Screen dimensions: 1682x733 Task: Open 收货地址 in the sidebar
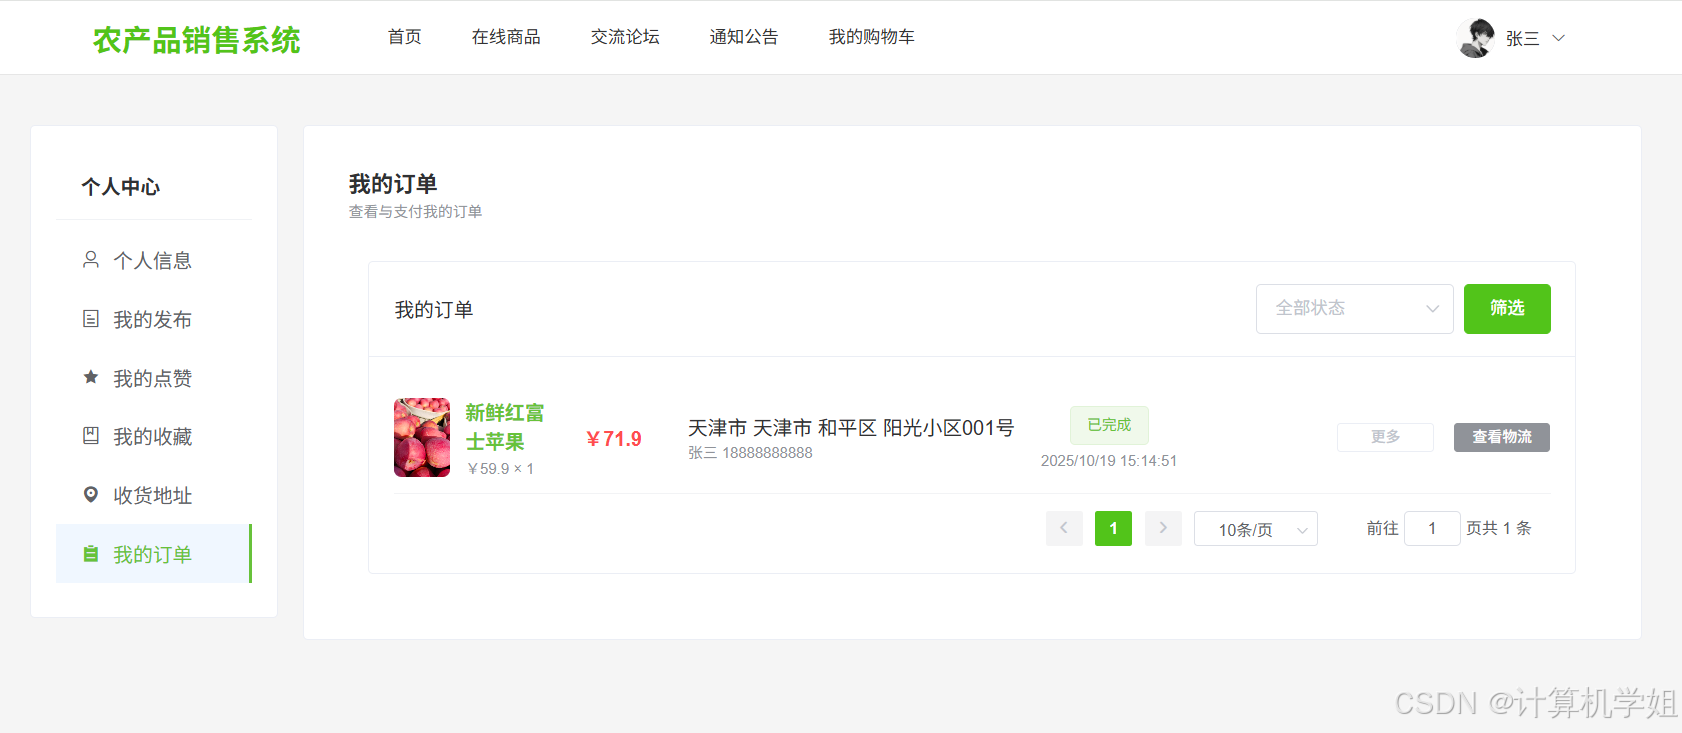153,495
